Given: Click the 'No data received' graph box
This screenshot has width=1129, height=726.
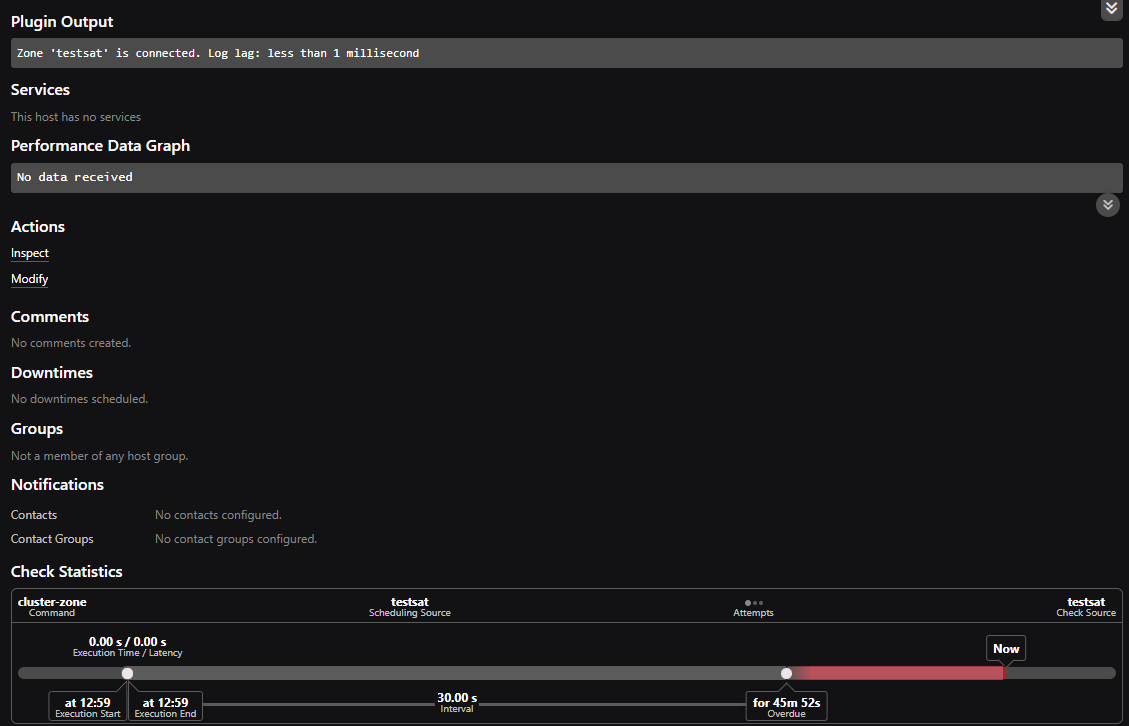Looking at the screenshot, I should click(x=567, y=177).
